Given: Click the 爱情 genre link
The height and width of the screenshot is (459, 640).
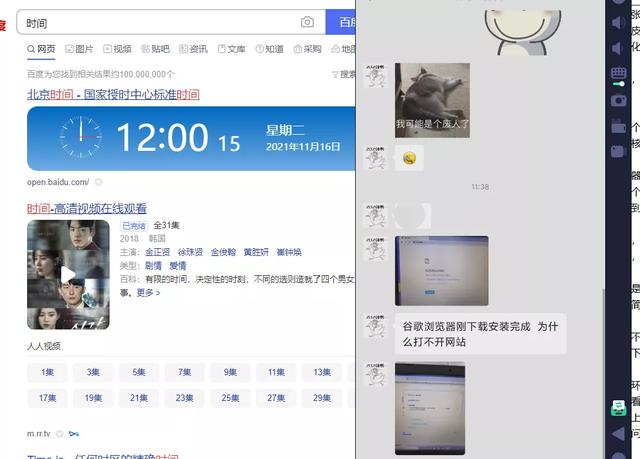Looking at the screenshot, I should click(x=178, y=266).
